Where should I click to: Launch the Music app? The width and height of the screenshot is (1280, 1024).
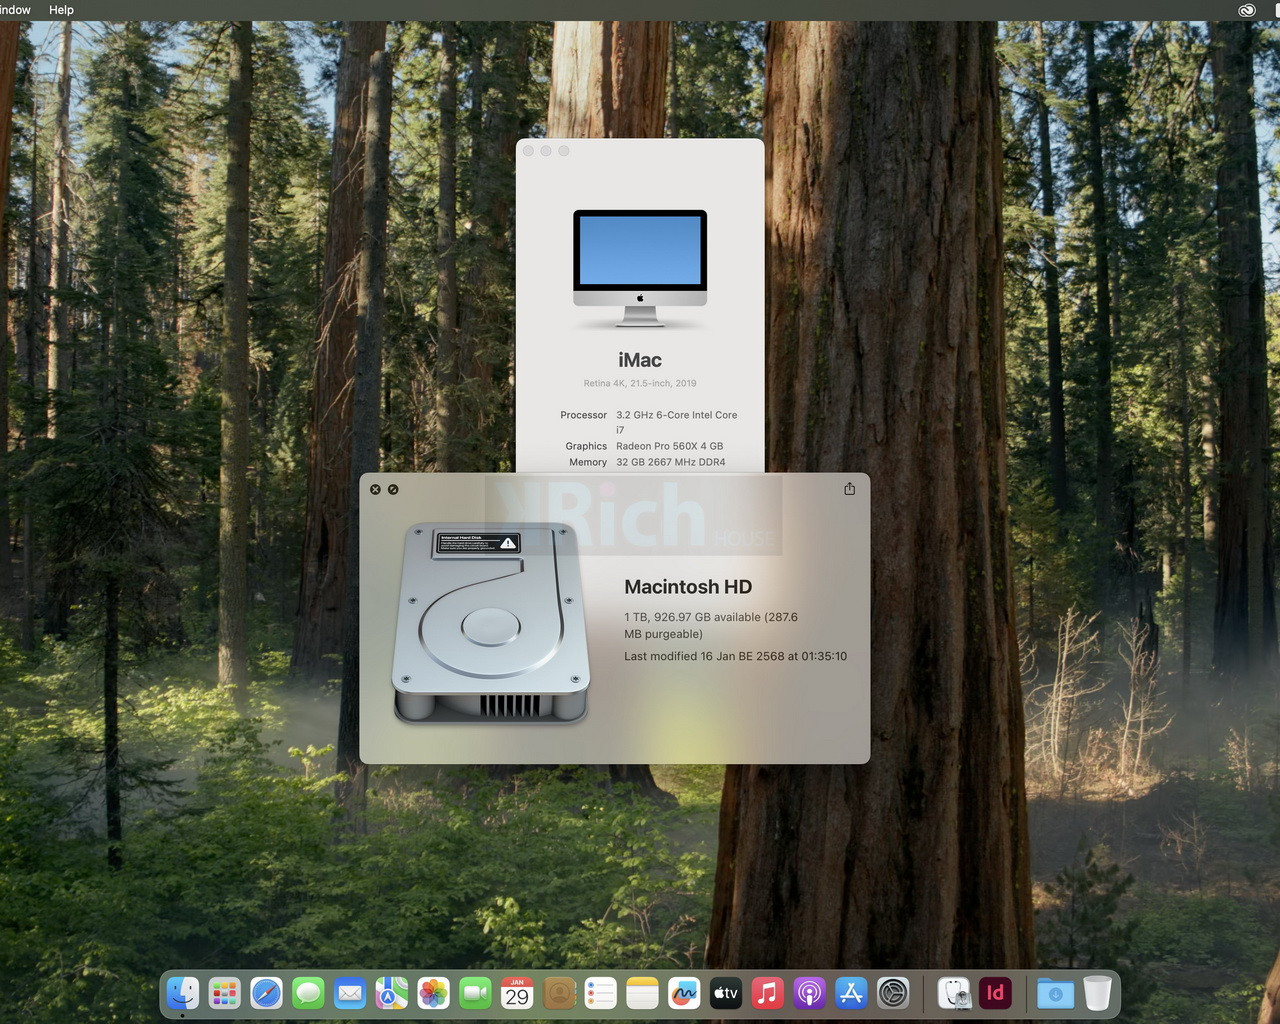[767, 993]
